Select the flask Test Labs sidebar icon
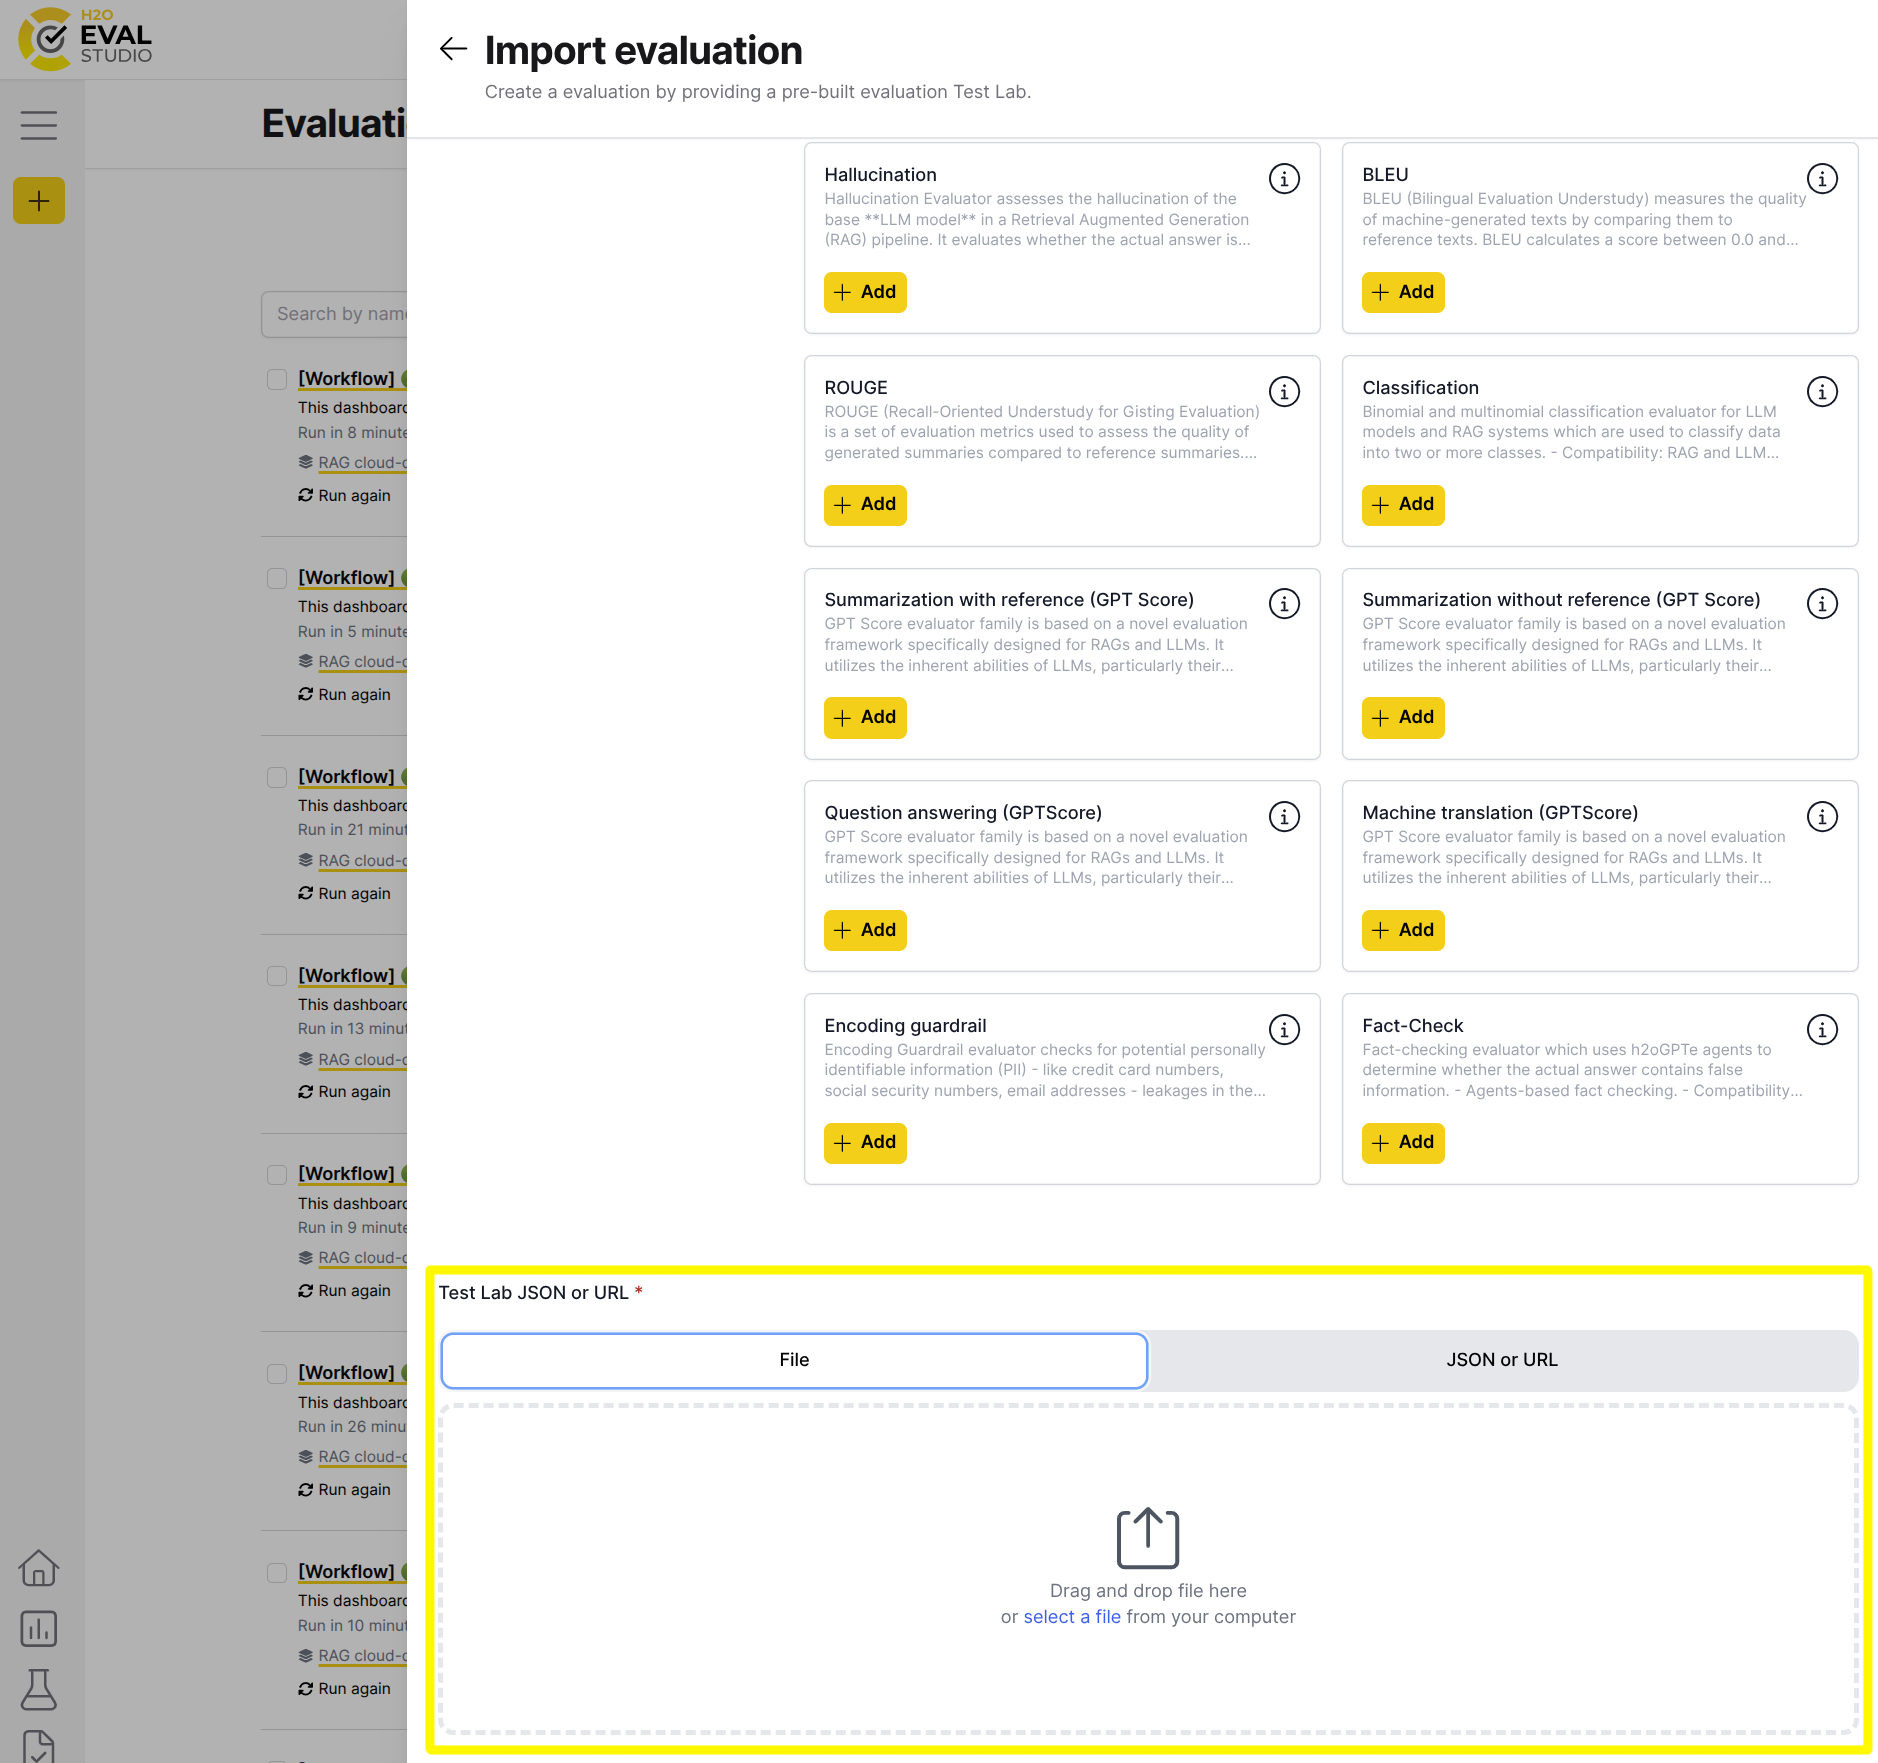This screenshot has height=1763, width=1878. (38, 1690)
